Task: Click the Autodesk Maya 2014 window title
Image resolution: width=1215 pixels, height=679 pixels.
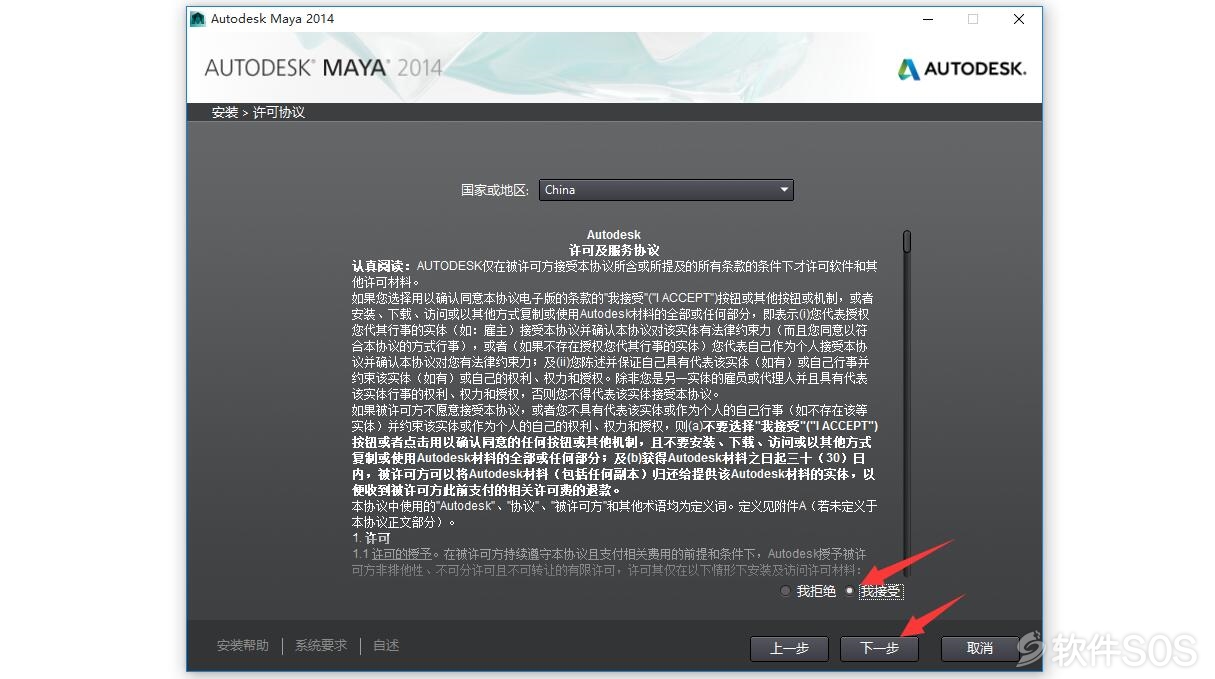Action: pos(272,19)
